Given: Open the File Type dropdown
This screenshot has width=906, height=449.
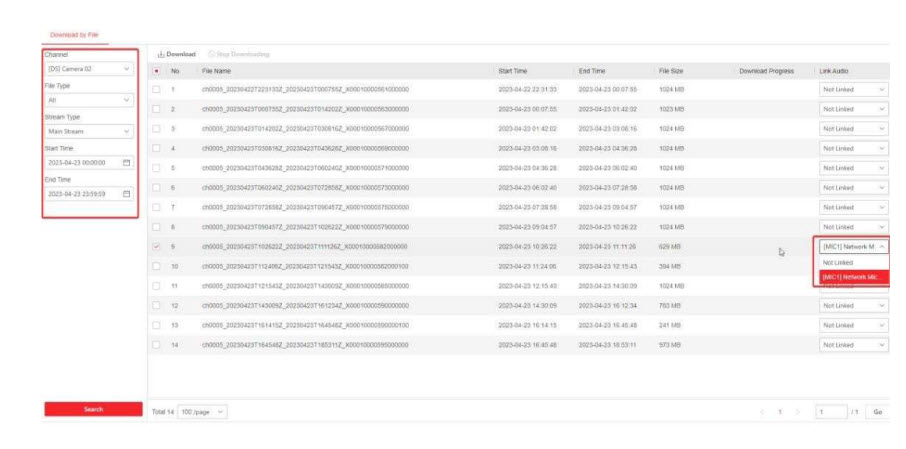Looking at the screenshot, I should 88,100.
